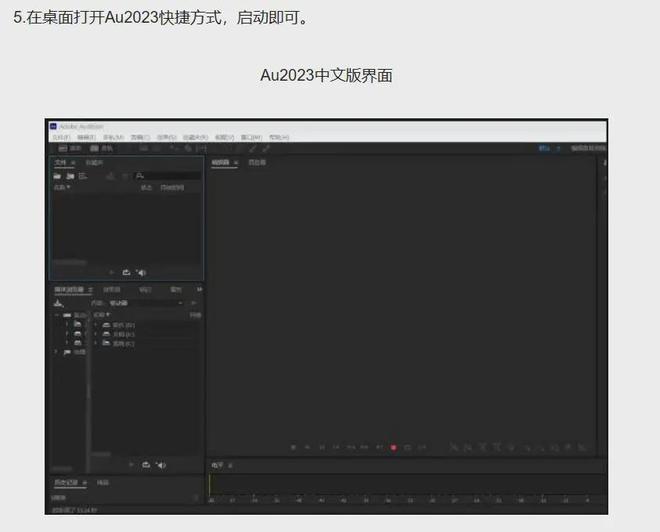This screenshot has height=532, width=660.
Task: Select the 收藏夹 tab beside 文件 tab
Action: 94,163
